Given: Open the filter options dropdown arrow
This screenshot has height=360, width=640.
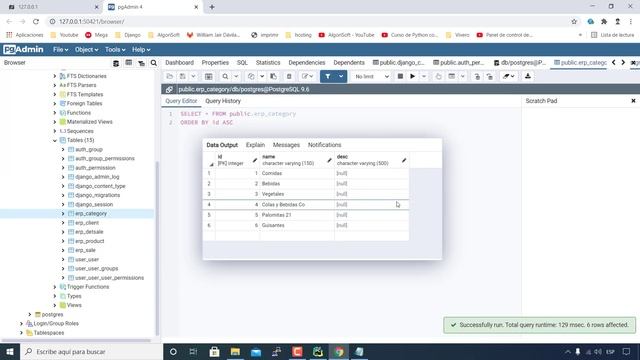Looking at the screenshot, I should coord(341,76).
